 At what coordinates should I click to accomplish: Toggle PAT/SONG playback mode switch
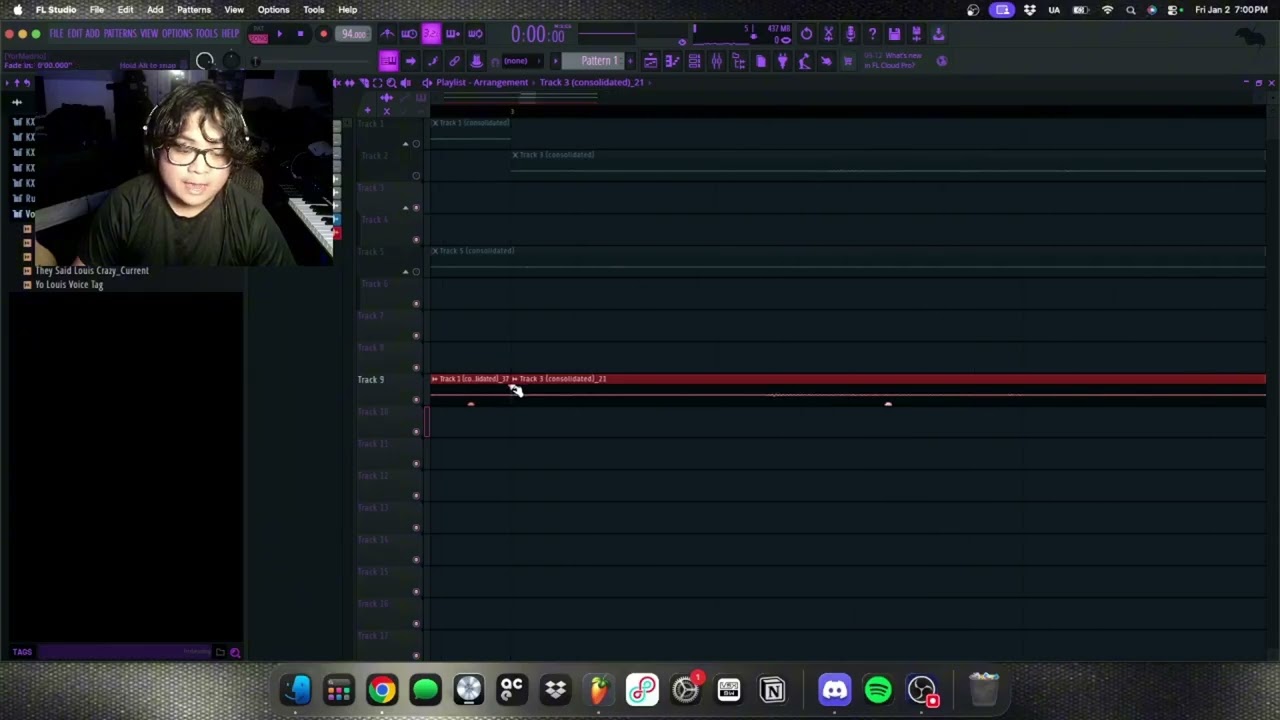pyautogui.click(x=258, y=34)
